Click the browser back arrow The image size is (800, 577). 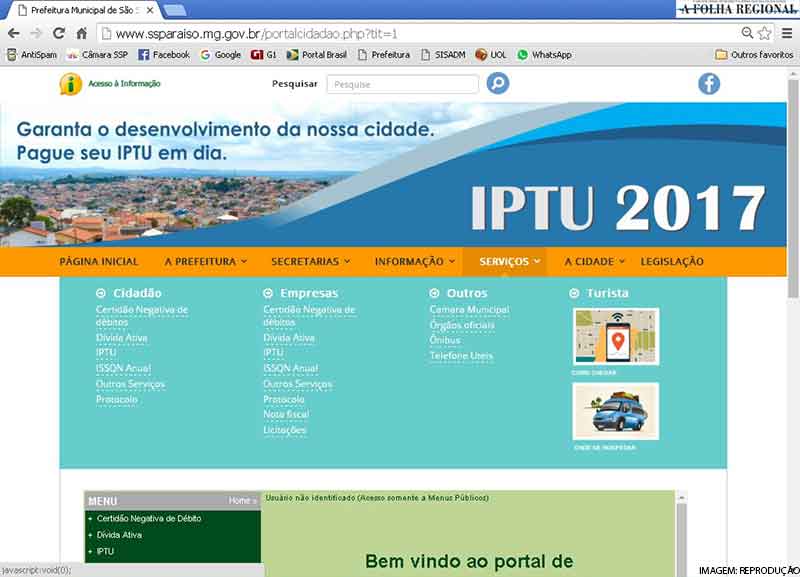[13, 33]
